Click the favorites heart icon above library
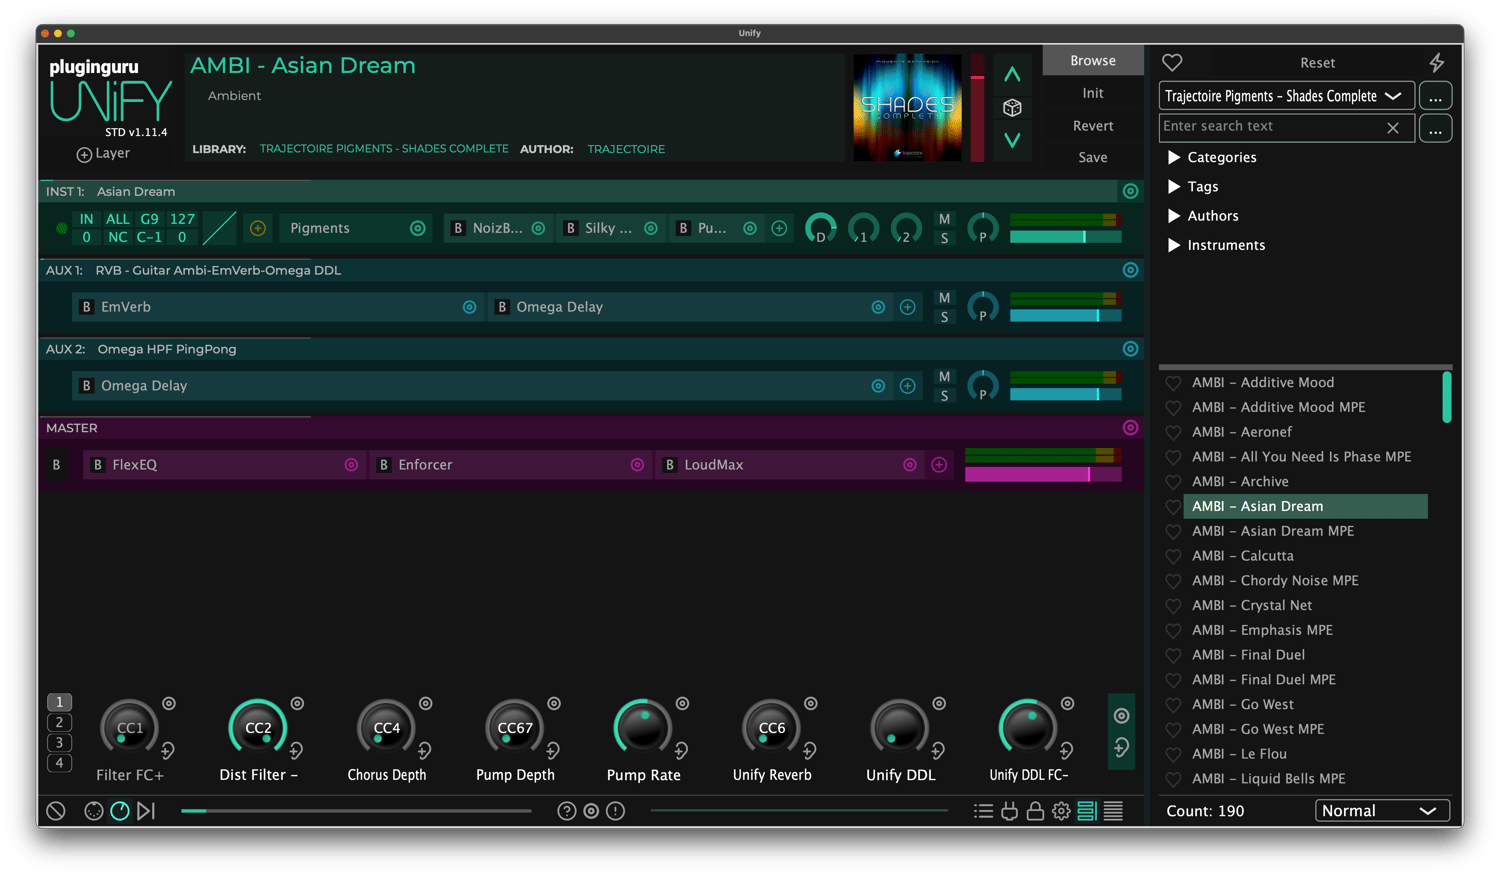 [1172, 63]
